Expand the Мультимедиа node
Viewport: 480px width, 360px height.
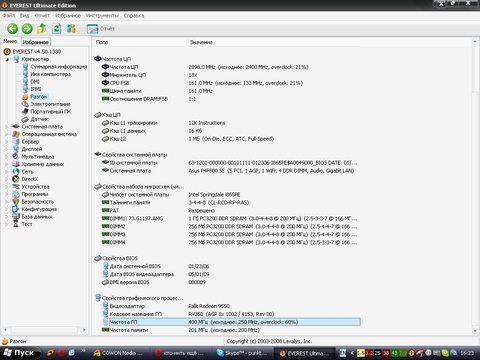point(7,157)
